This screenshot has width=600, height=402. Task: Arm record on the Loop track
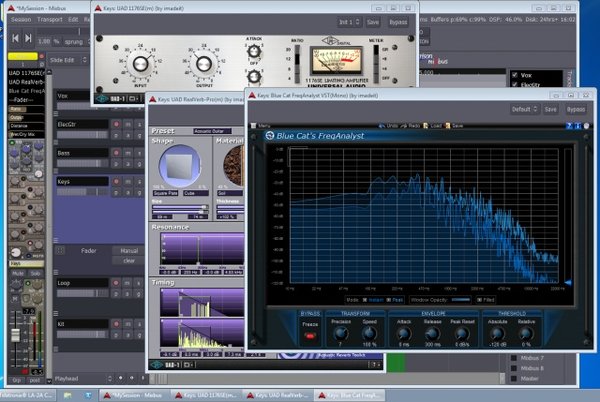(x=116, y=283)
